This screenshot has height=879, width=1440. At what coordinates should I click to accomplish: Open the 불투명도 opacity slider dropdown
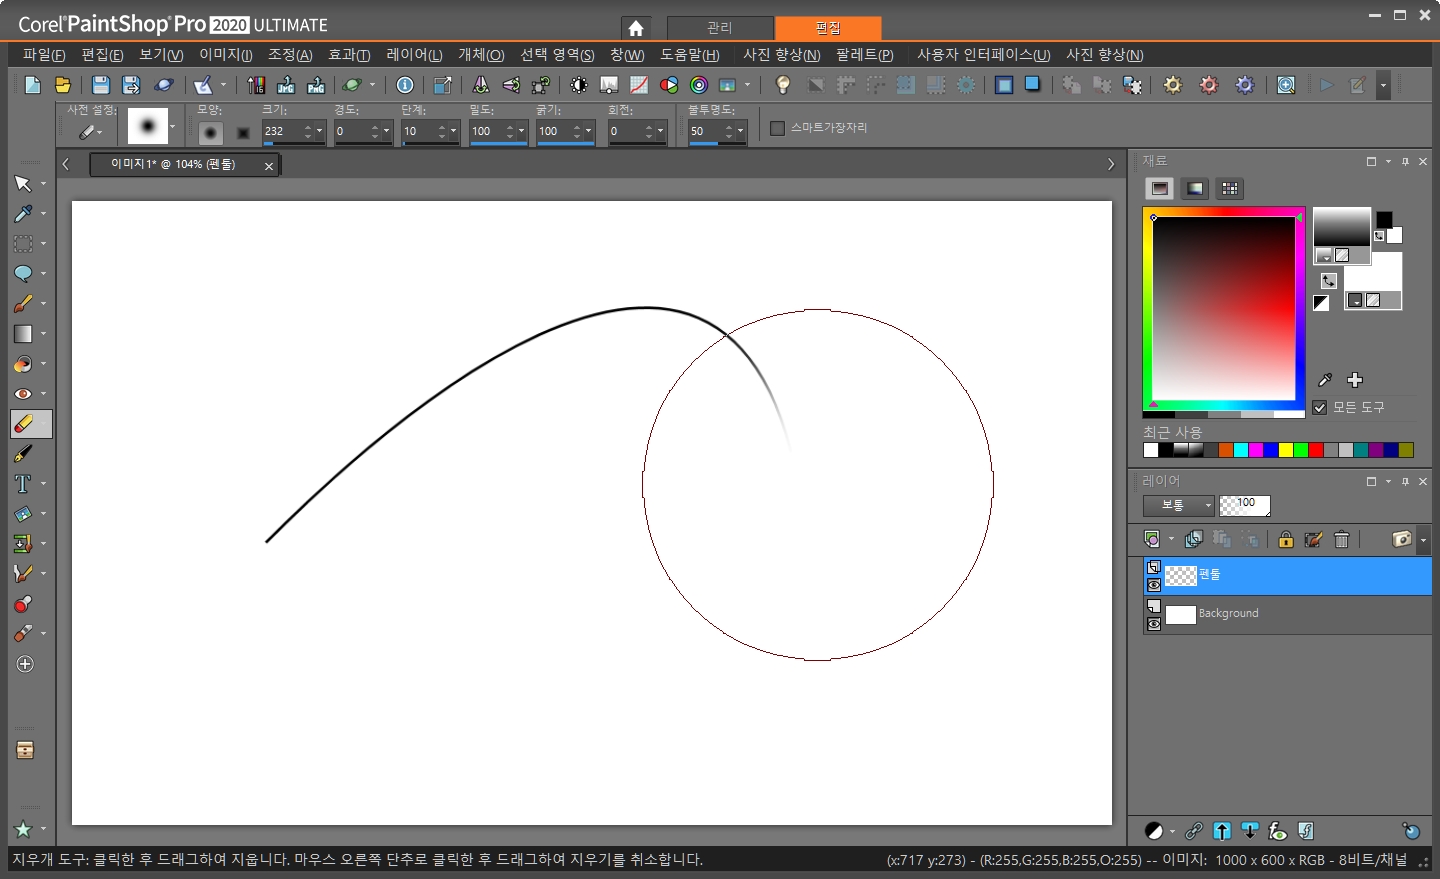point(741,132)
